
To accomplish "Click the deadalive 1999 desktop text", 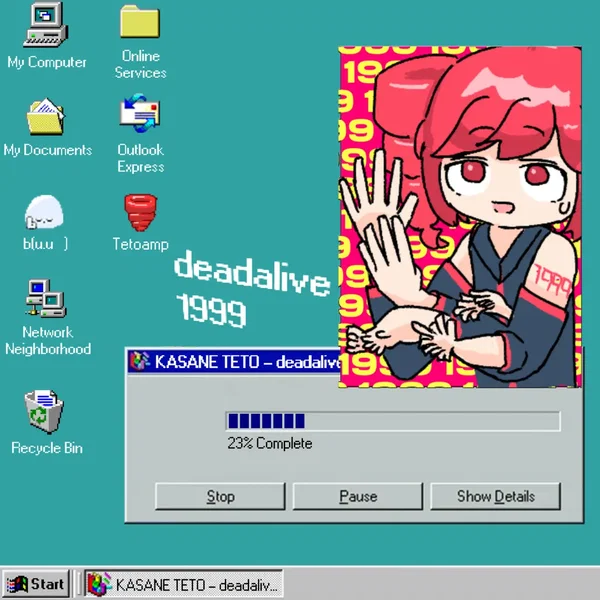I will click(x=251, y=289).
